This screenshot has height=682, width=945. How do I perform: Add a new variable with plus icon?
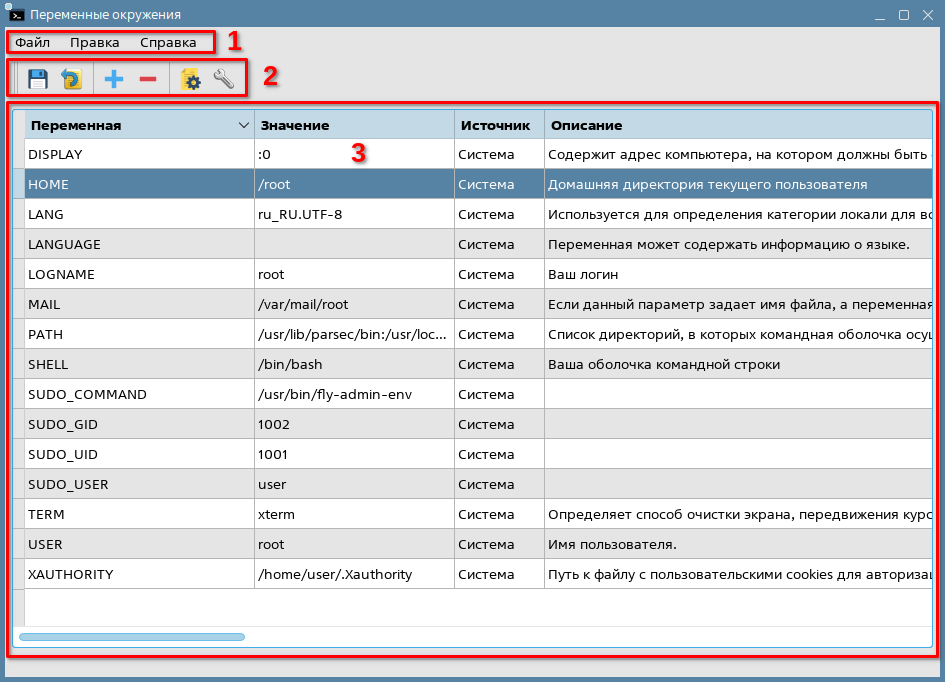[x=114, y=79]
